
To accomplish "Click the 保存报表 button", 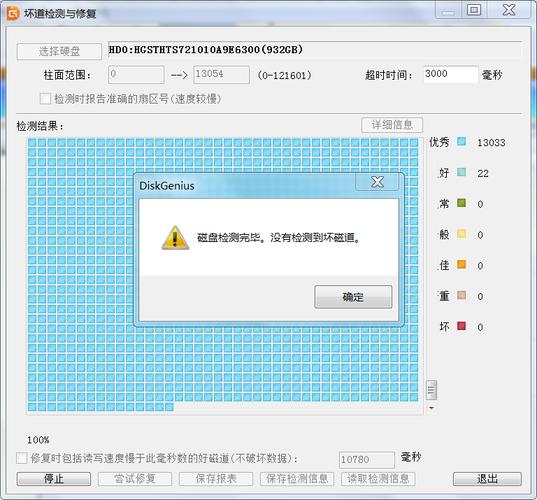I will click(216, 479).
